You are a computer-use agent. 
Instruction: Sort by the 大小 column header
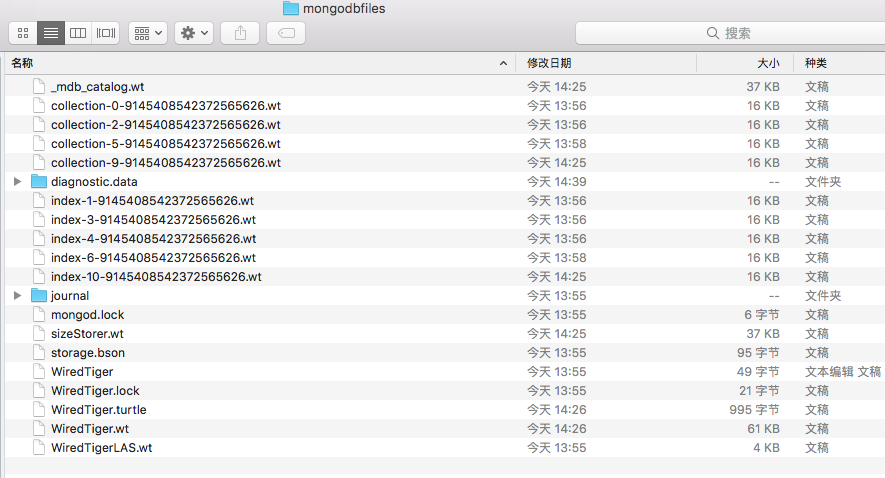pyautogui.click(x=745, y=63)
